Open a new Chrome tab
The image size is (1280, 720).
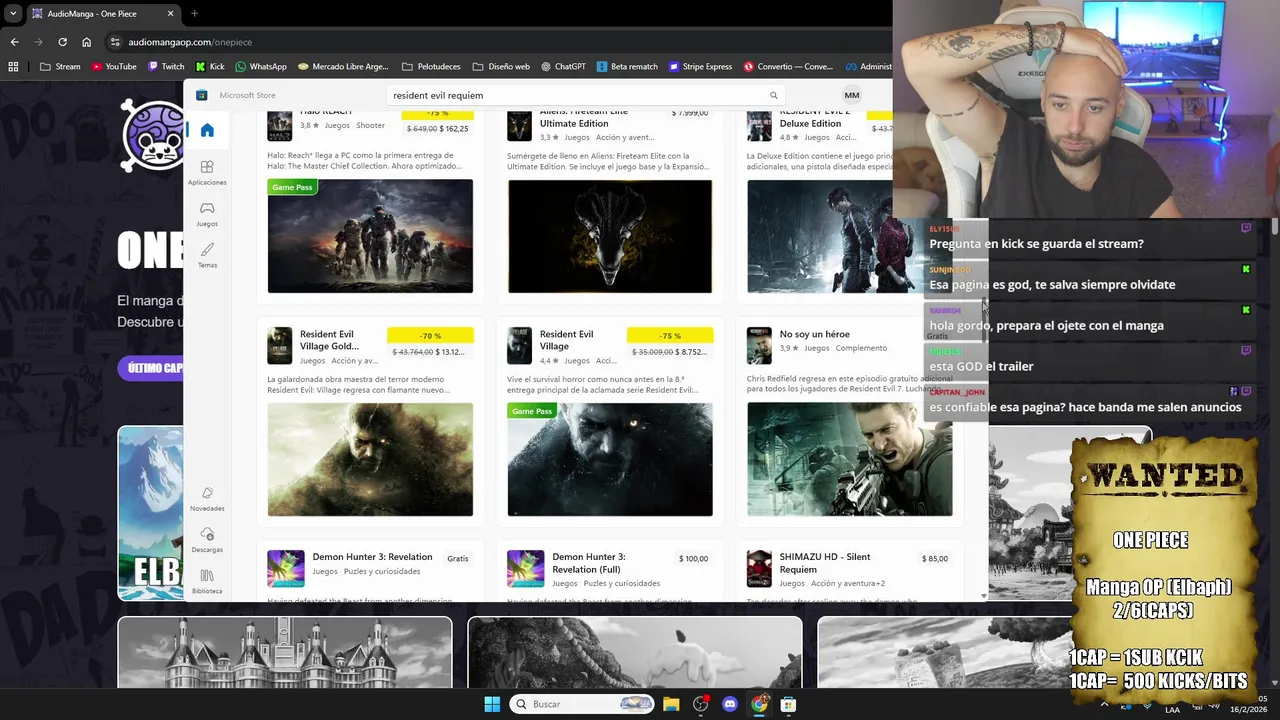tap(194, 14)
